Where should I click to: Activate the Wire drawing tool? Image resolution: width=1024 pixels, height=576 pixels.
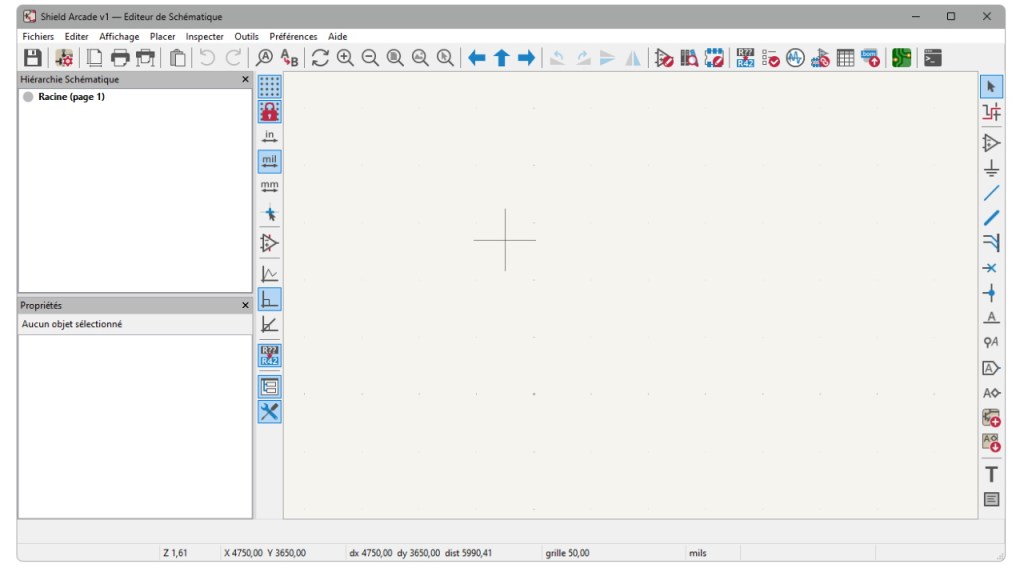991,193
